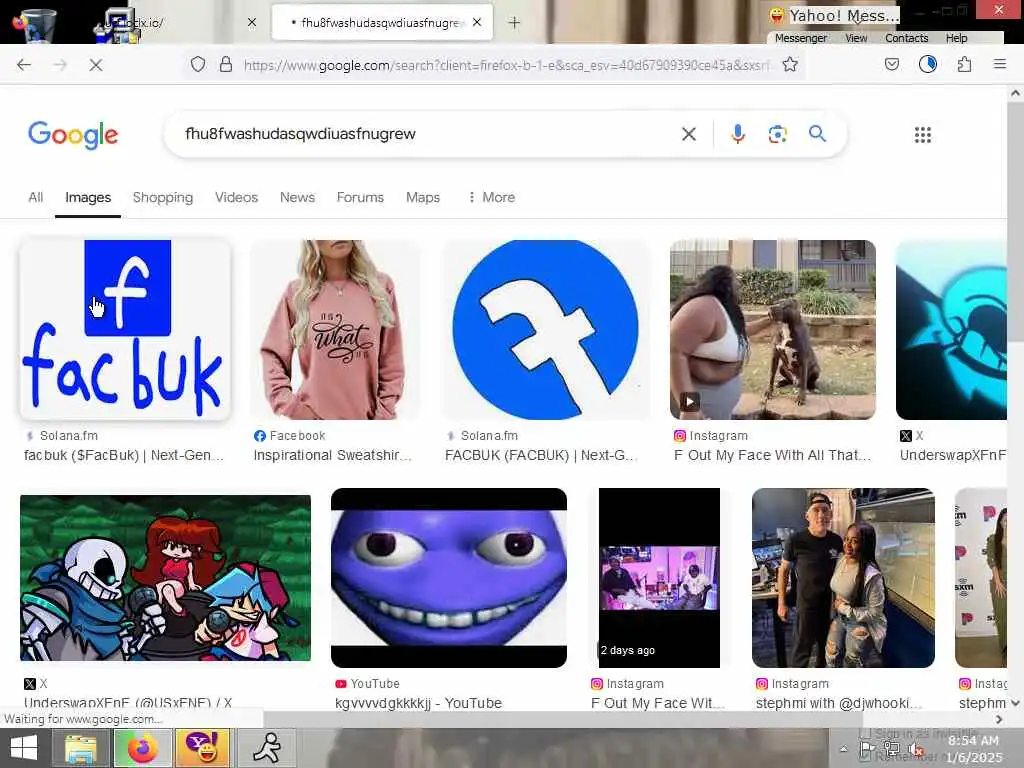Click the muted volume tray icon
The height and width of the screenshot is (768, 1024).
(916, 750)
